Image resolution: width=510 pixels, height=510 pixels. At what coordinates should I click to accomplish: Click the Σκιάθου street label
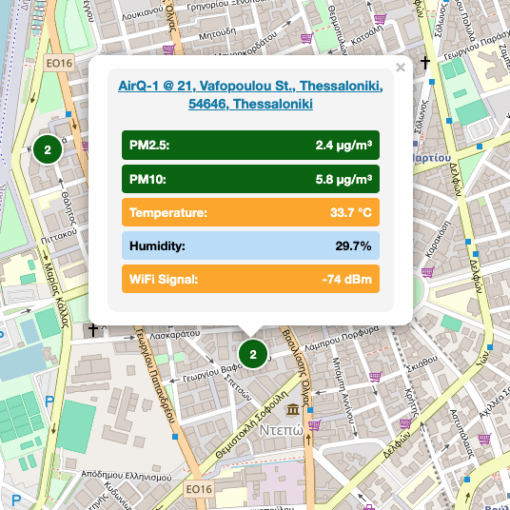[421, 364]
